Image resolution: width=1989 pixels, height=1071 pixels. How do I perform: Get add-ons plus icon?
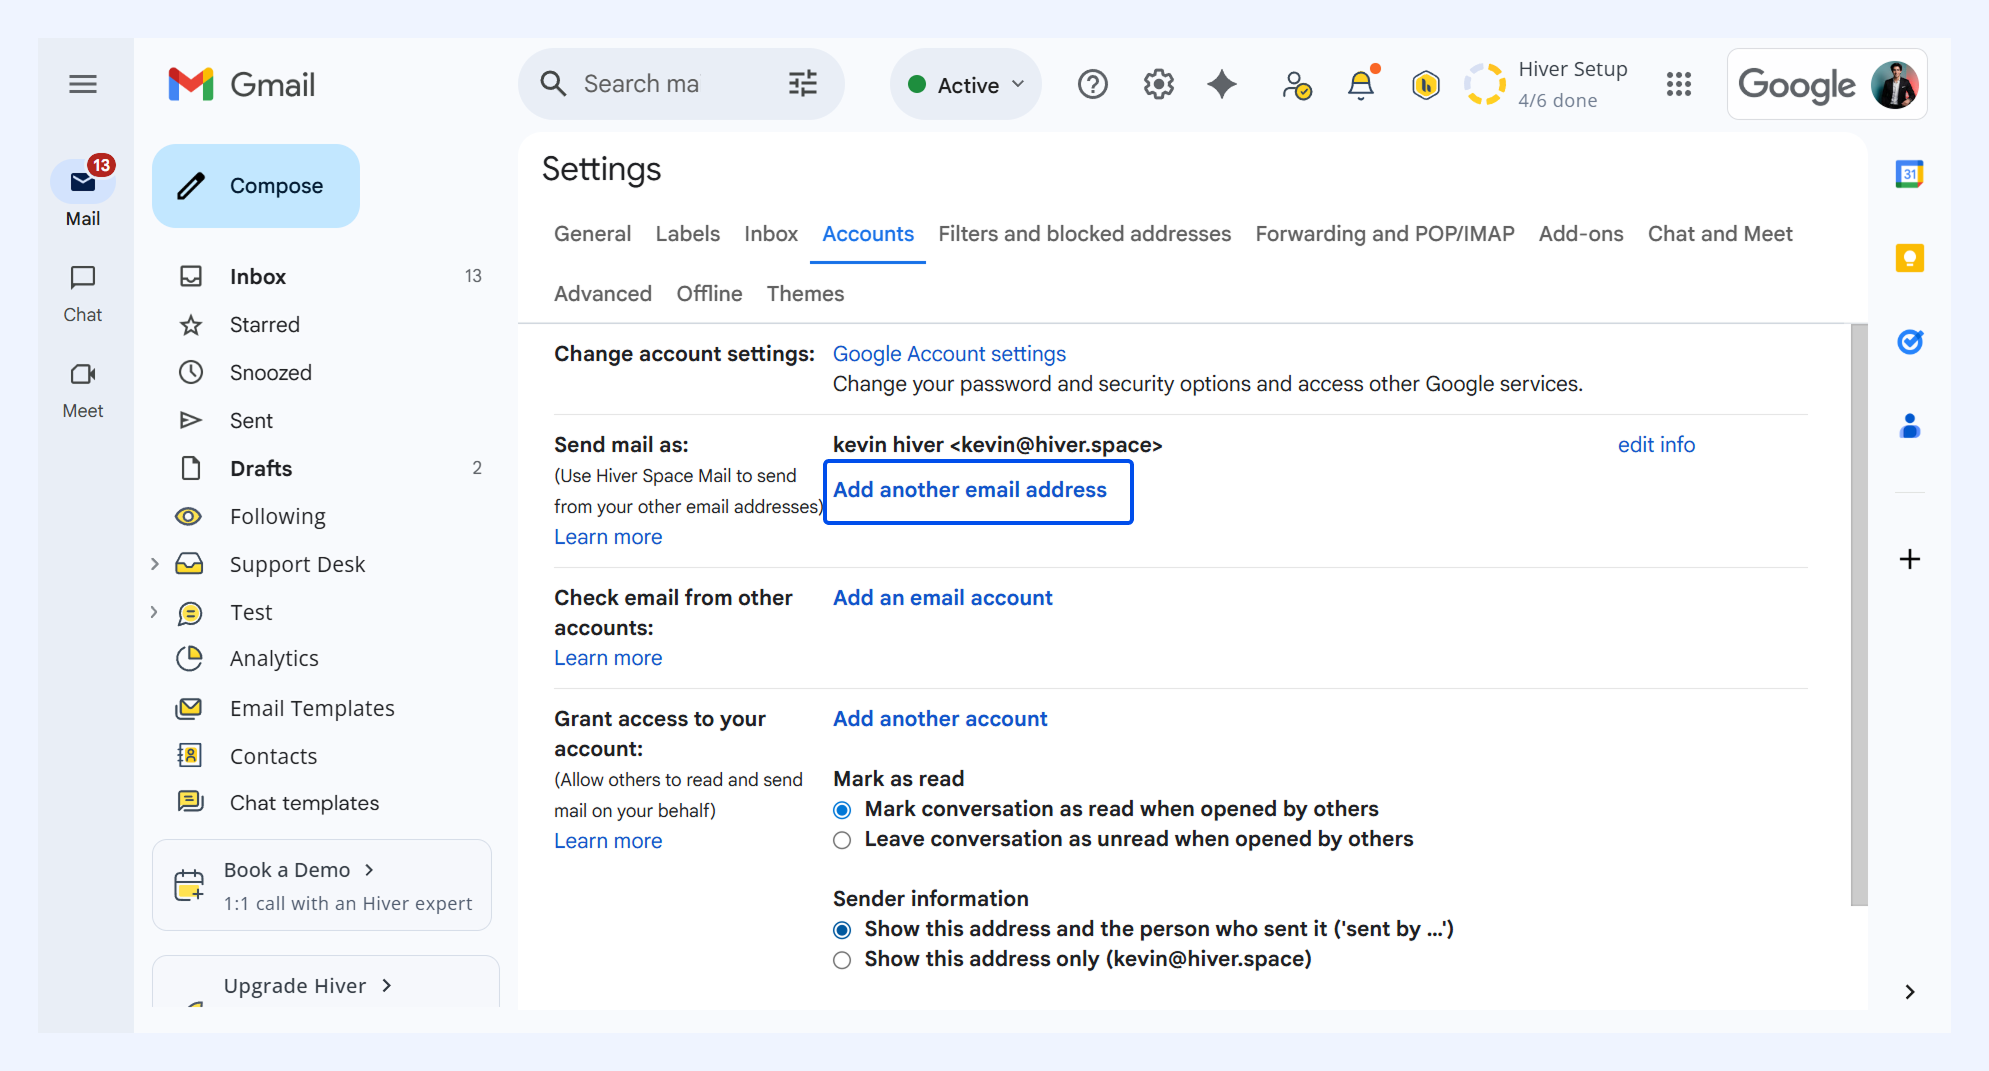tap(1910, 559)
